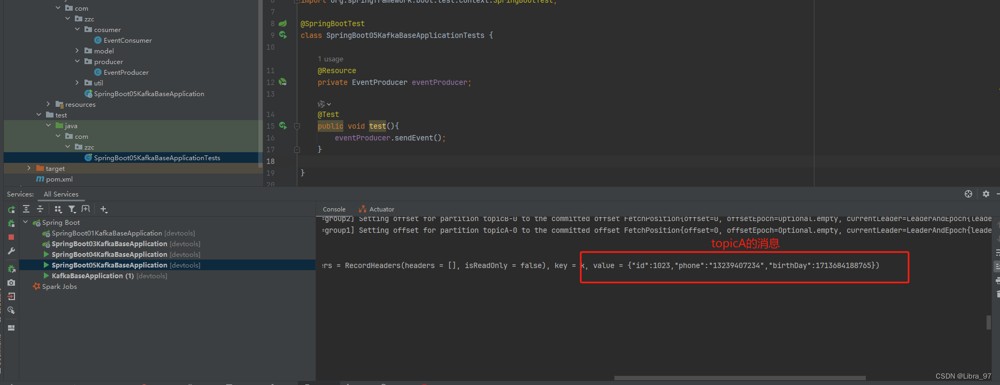1000x385 pixels.
Task: Switch to the Console tab
Action: click(334, 209)
